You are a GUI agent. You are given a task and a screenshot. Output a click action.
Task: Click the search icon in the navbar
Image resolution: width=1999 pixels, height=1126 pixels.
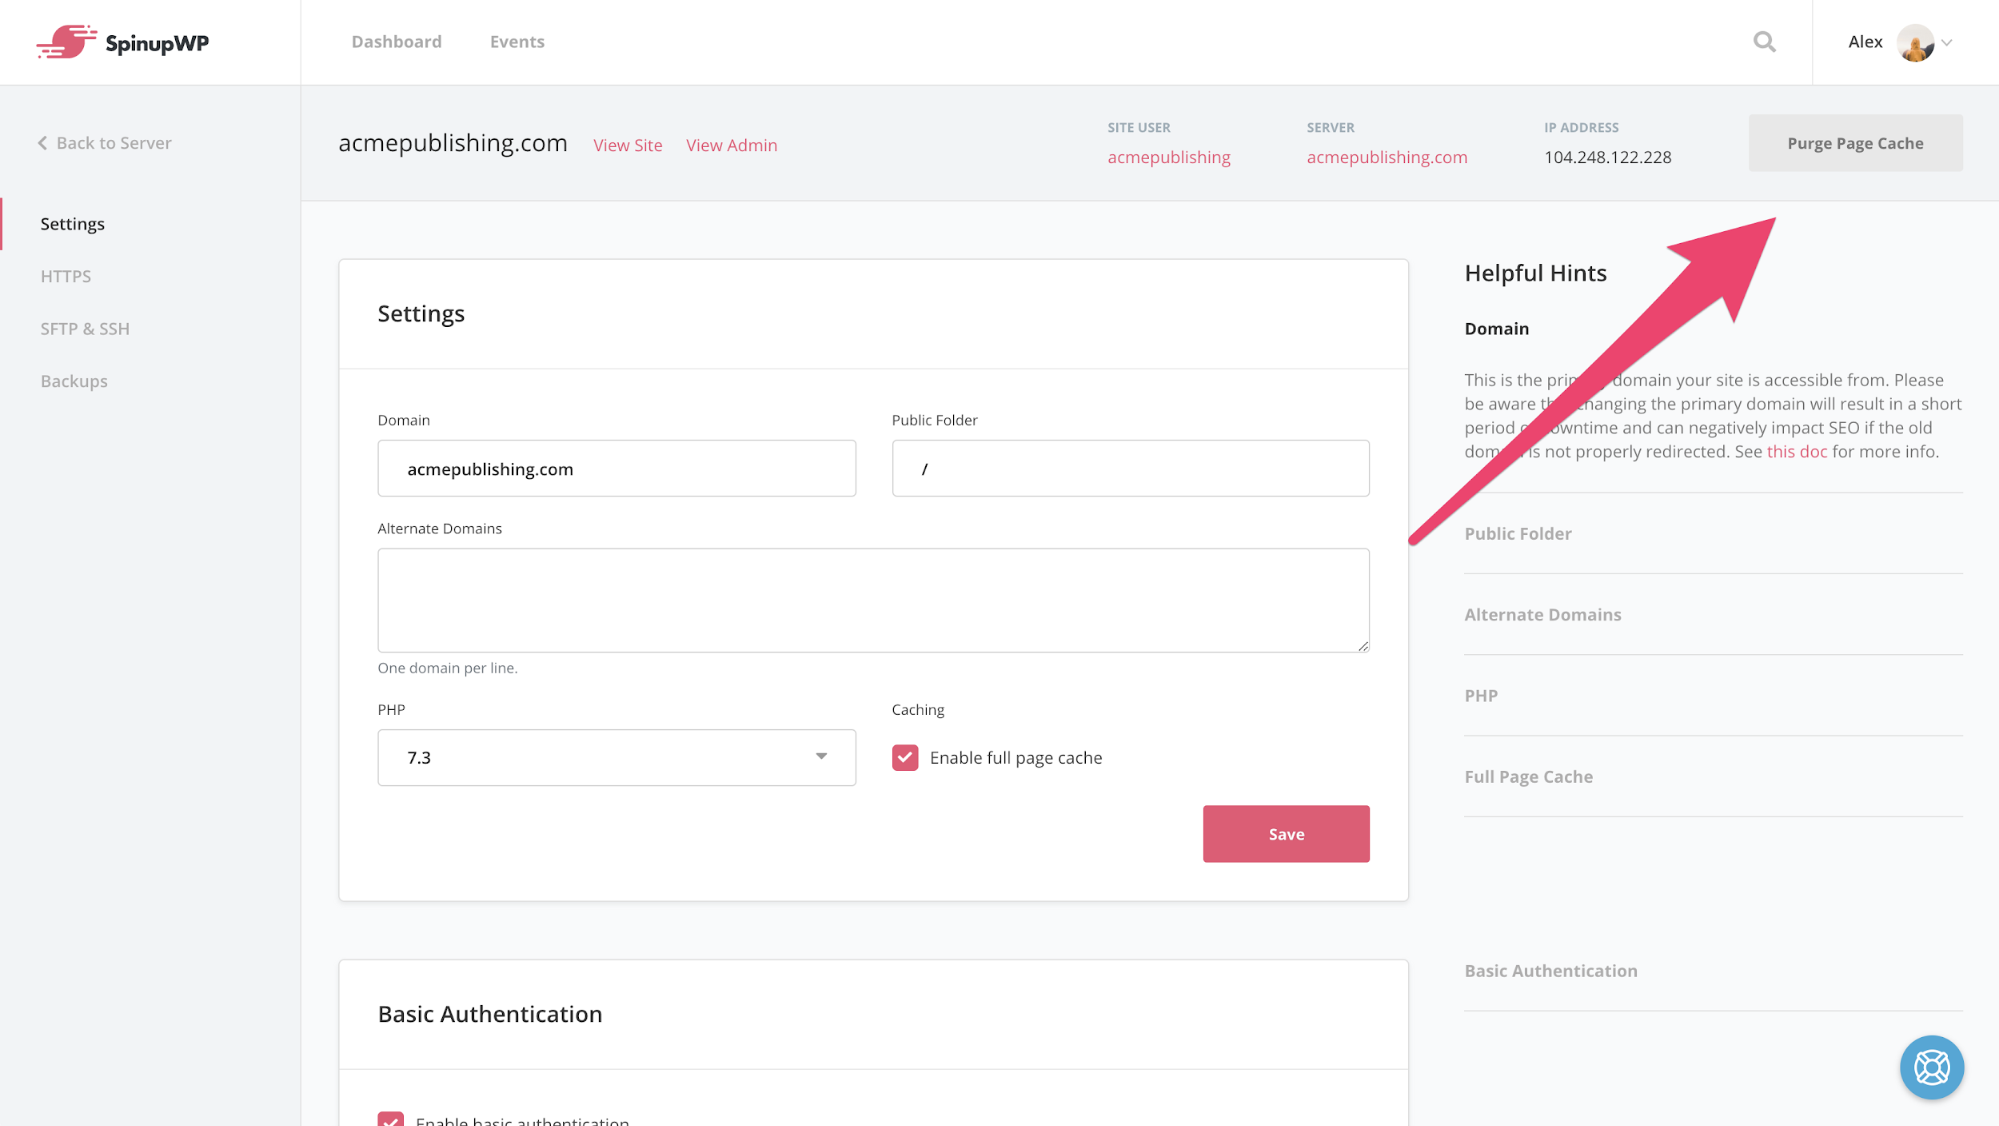tap(1764, 41)
